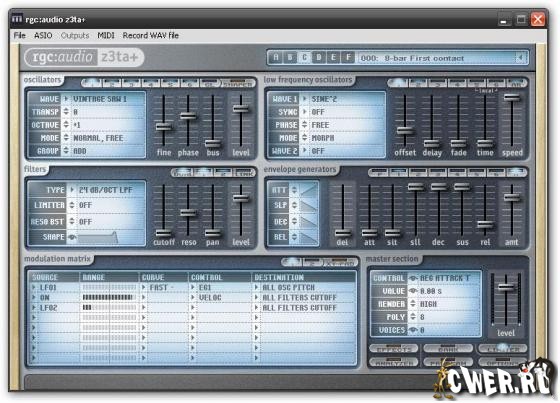Click the envelope rel slider handle
Viewport: 560px width, 403px height.
(485, 224)
